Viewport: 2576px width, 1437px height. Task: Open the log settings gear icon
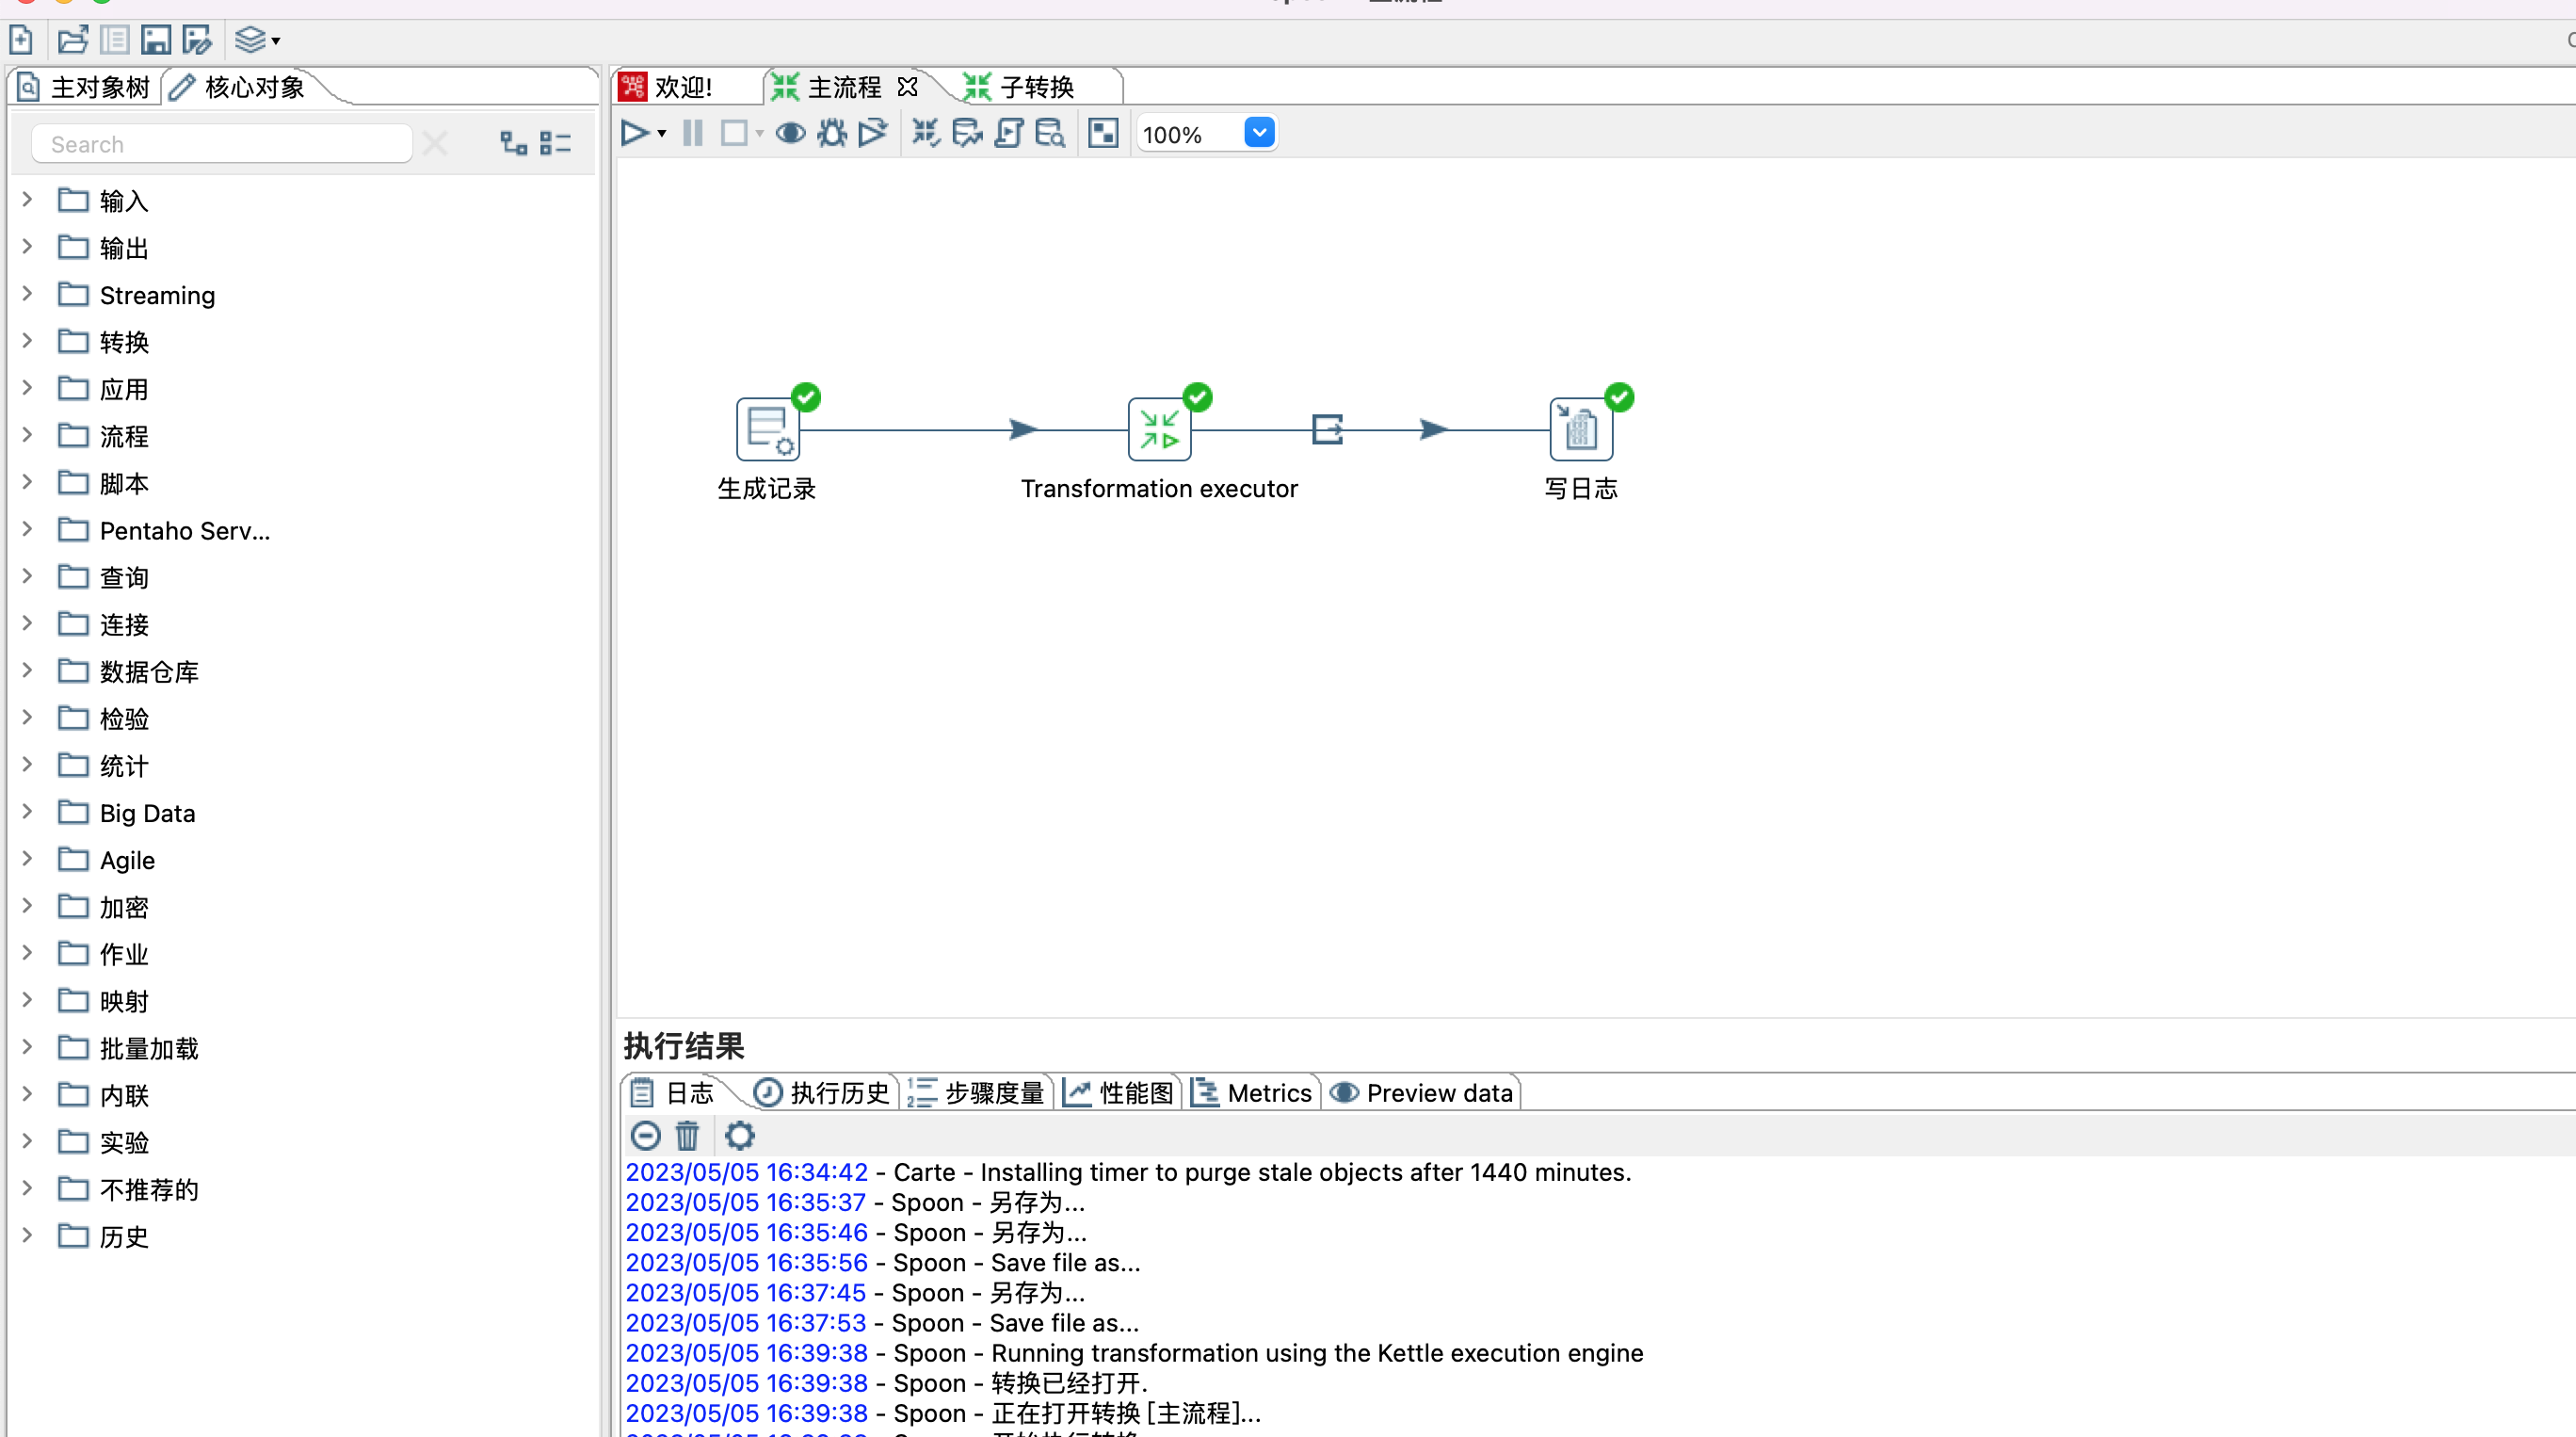pyautogui.click(x=739, y=1135)
